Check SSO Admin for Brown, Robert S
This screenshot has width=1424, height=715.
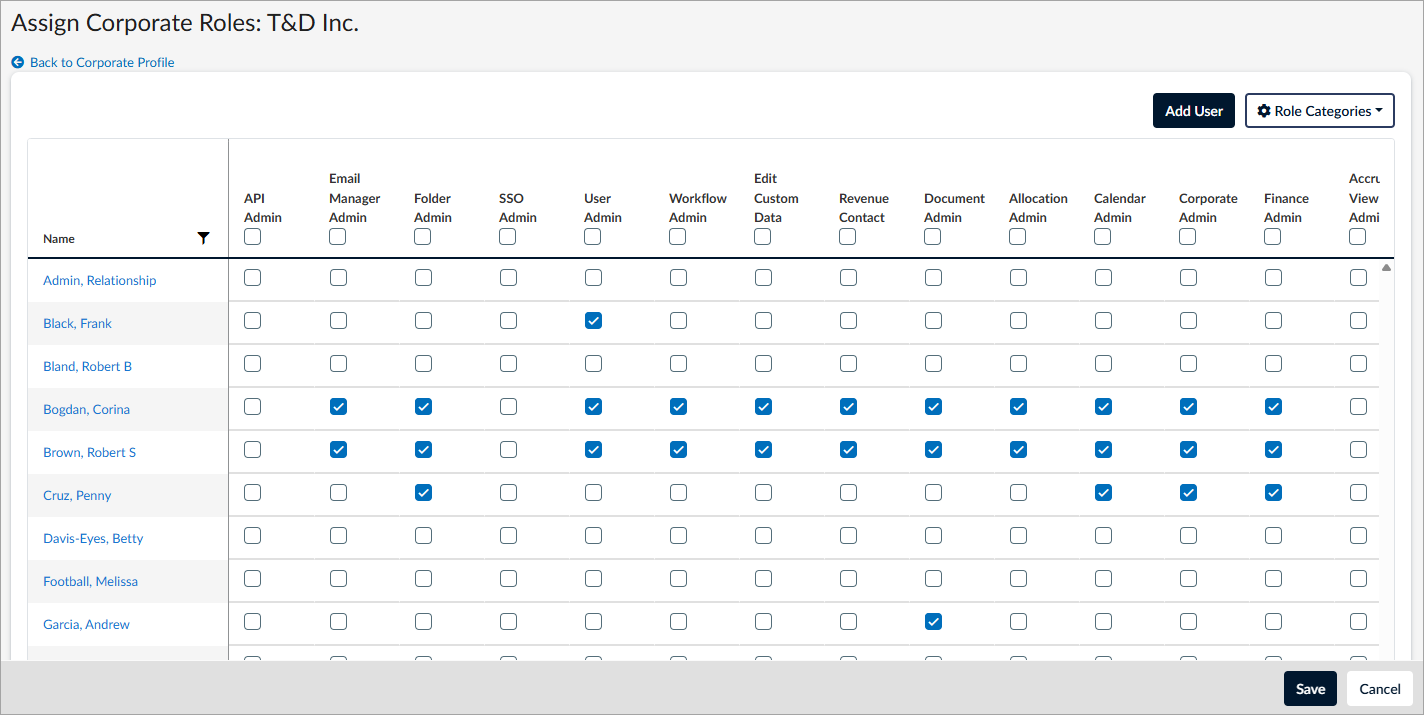508,450
